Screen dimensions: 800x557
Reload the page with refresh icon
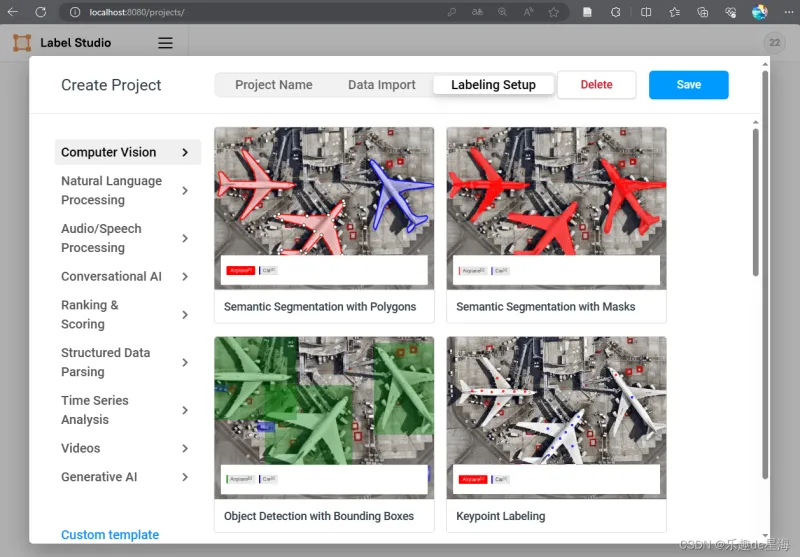point(40,12)
